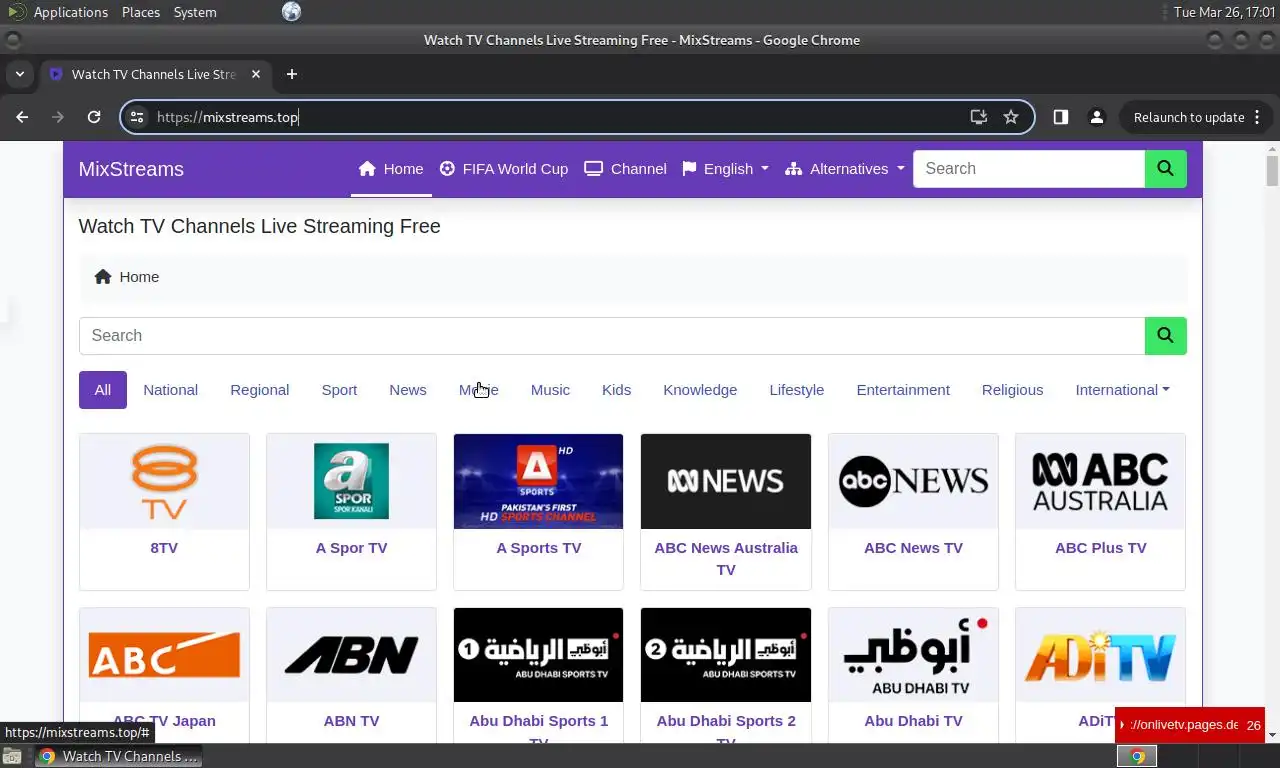
Task: Click the browser back arrow
Action: pos(22,117)
